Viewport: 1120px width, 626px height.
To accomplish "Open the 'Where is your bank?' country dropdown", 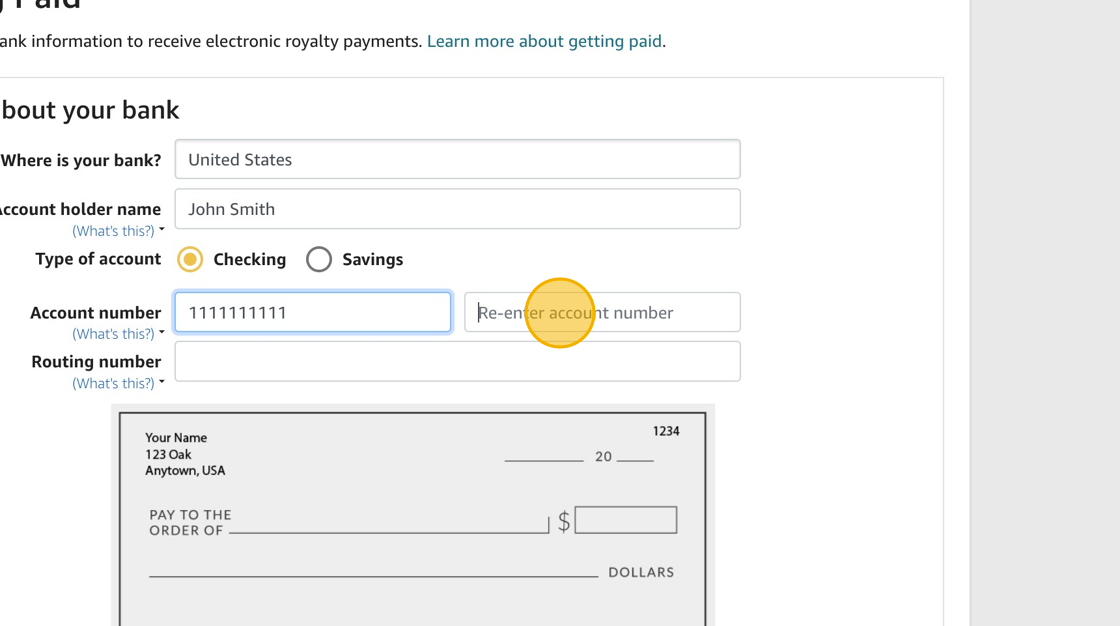I will 457,160.
